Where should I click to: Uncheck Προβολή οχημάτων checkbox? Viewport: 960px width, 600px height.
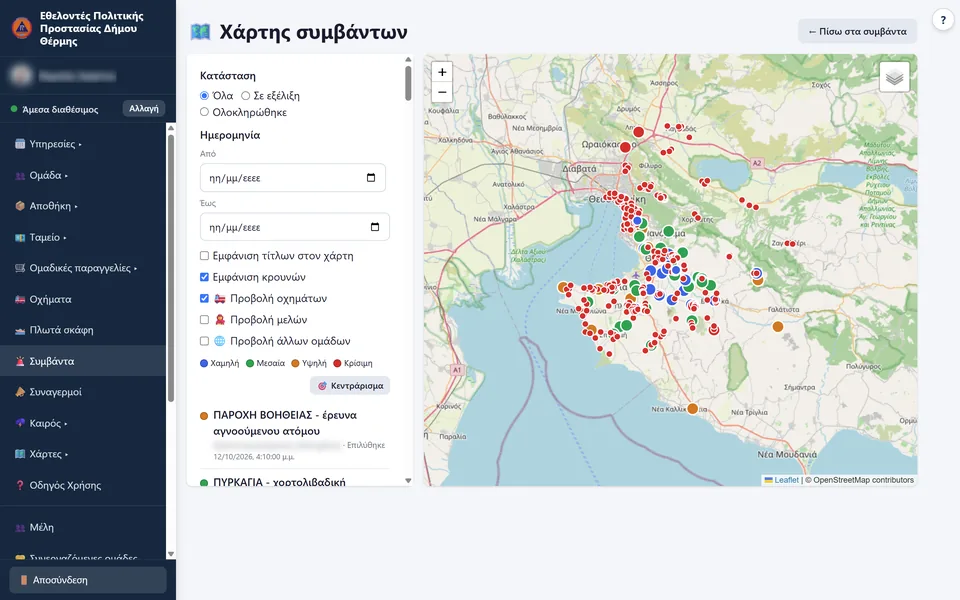(x=204, y=298)
